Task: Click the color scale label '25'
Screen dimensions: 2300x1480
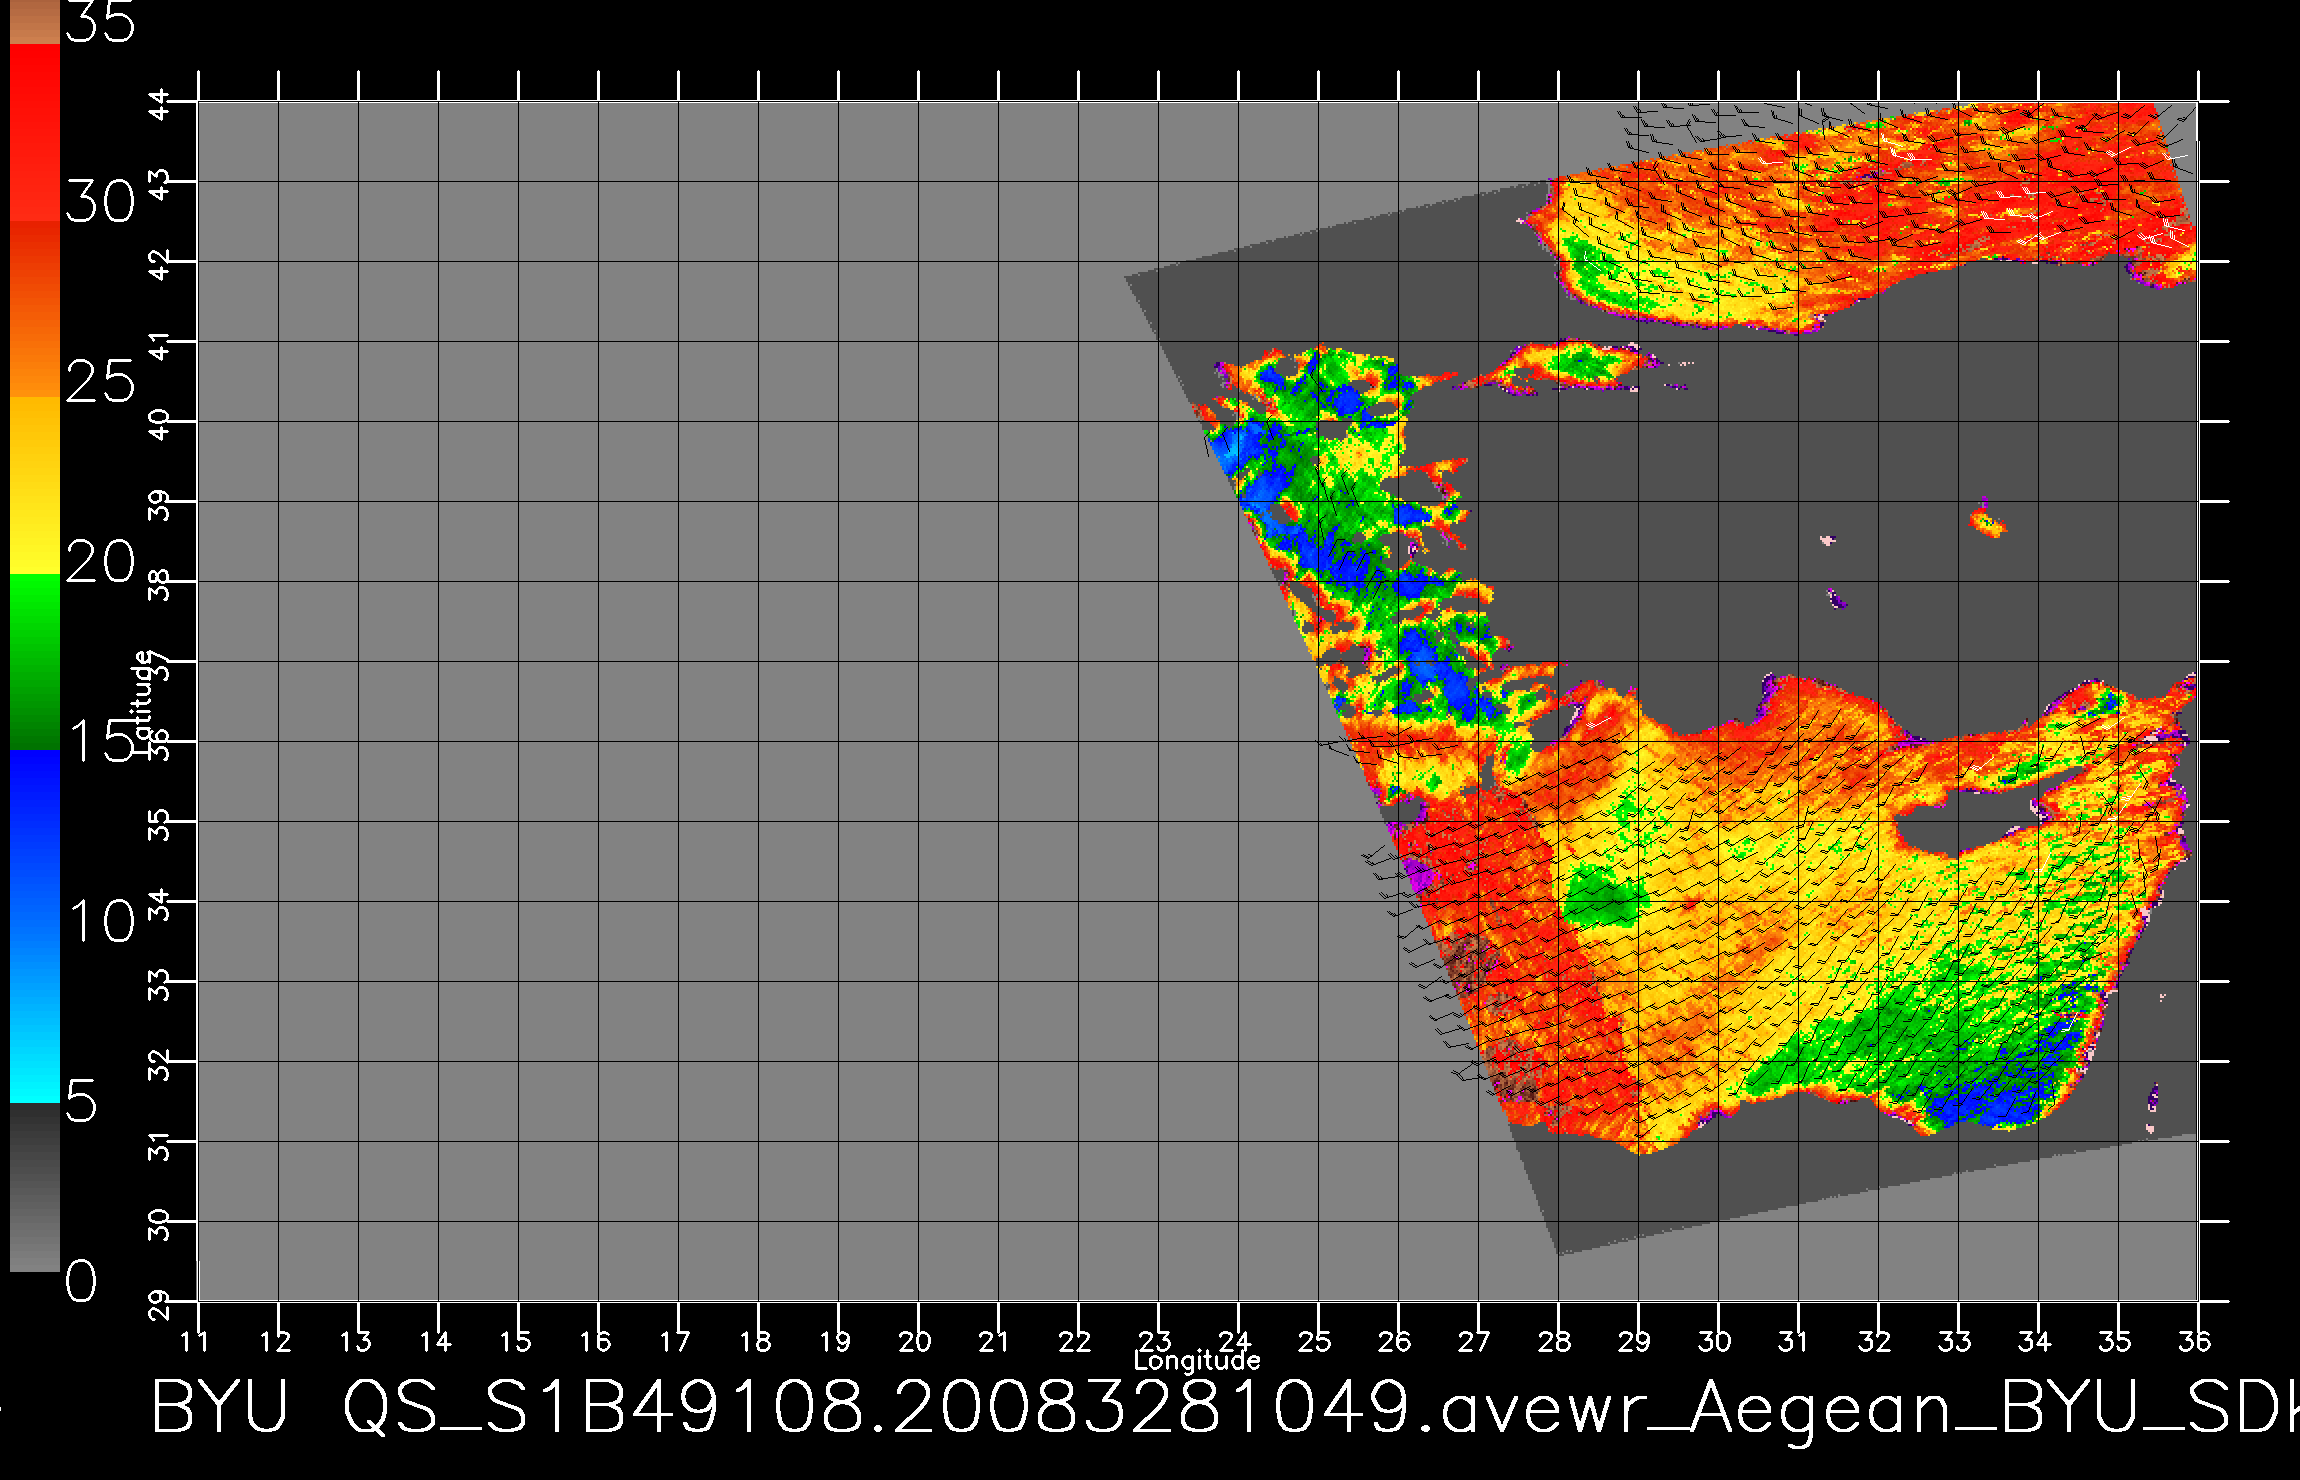Action: click(x=100, y=382)
